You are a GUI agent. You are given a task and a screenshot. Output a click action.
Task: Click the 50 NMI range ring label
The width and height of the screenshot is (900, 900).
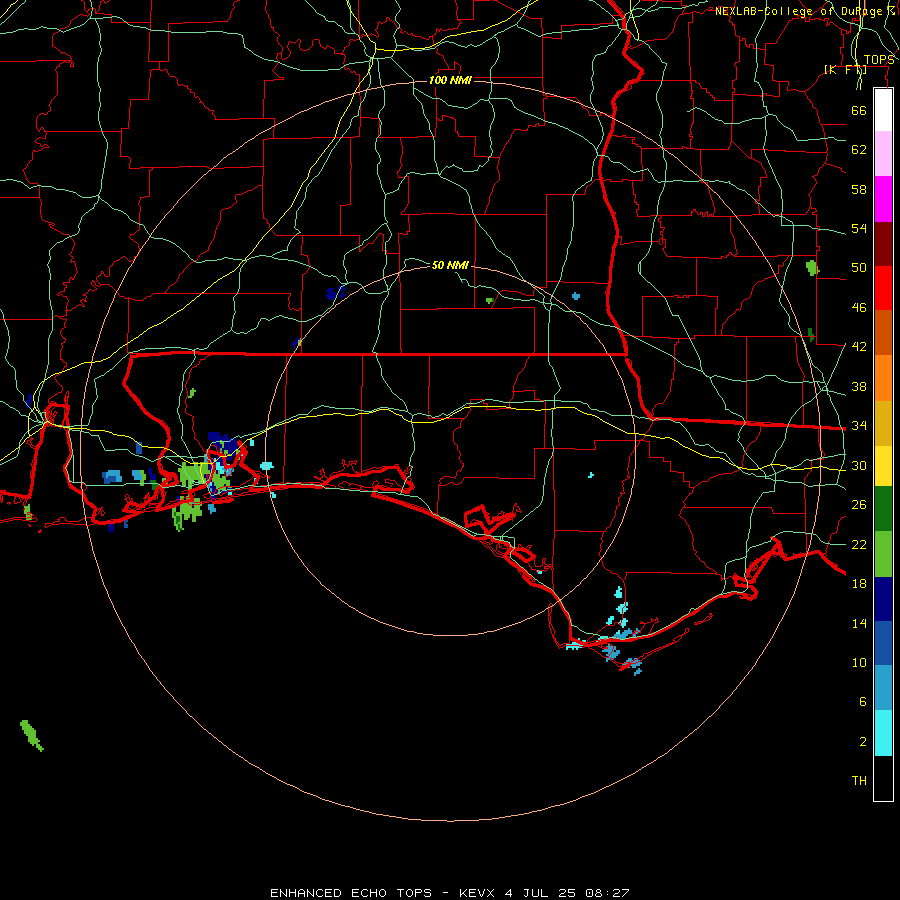point(450,265)
